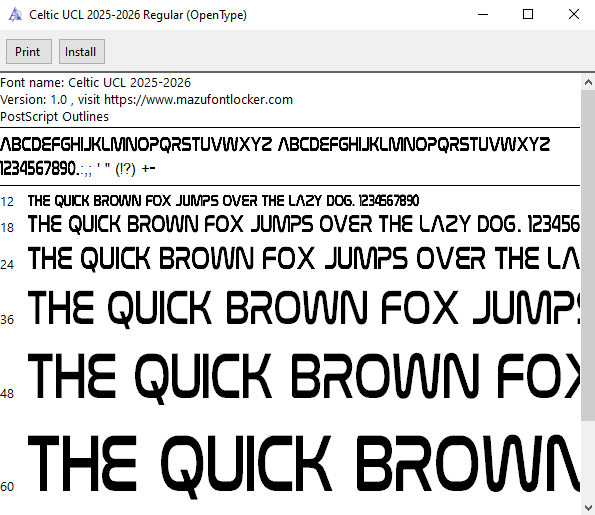
Task: Click the 48-point quick brown fox sample
Action: point(304,378)
